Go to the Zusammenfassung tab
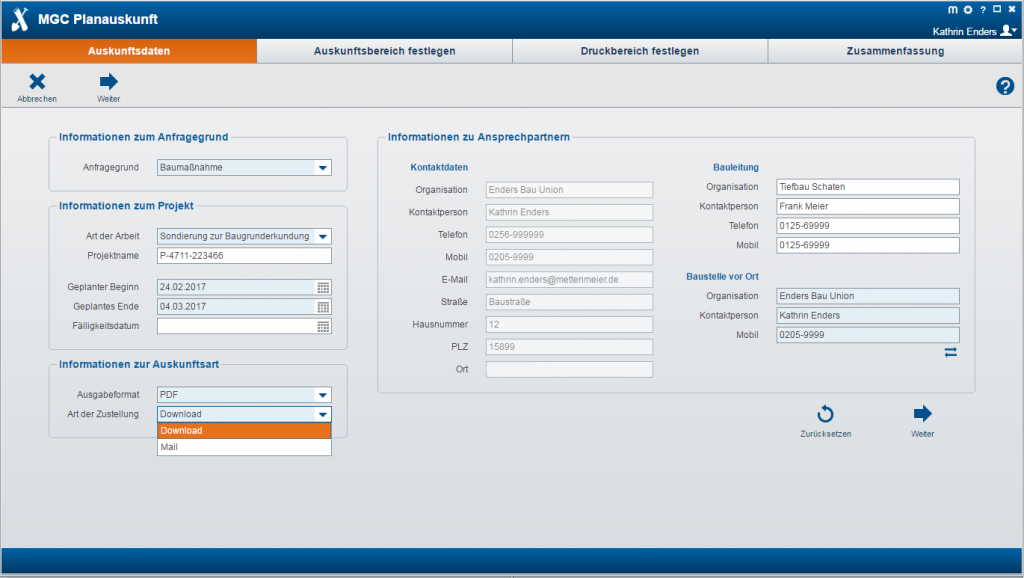Screen dimensions: 1024x578 pos(895,51)
